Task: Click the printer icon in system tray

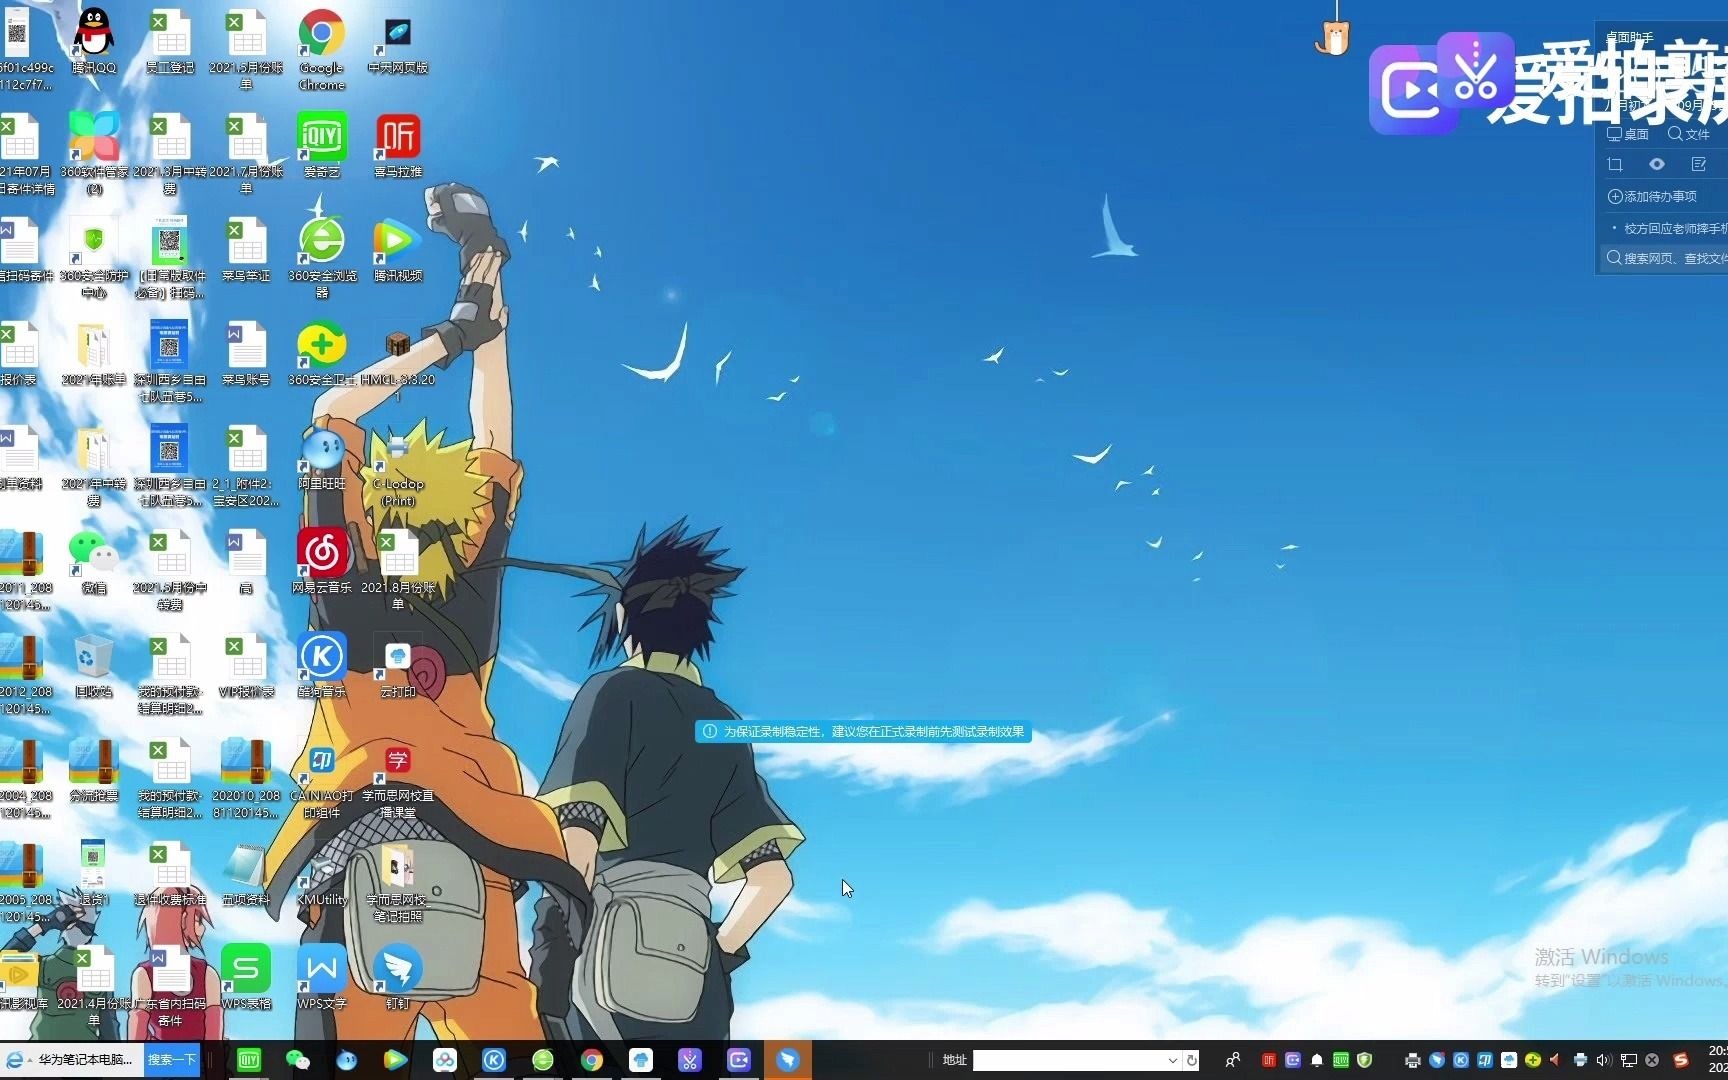Action: tap(1412, 1060)
